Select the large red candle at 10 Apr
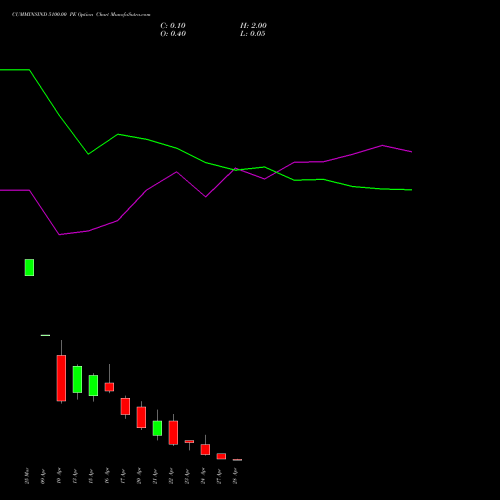 coord(61,378)
